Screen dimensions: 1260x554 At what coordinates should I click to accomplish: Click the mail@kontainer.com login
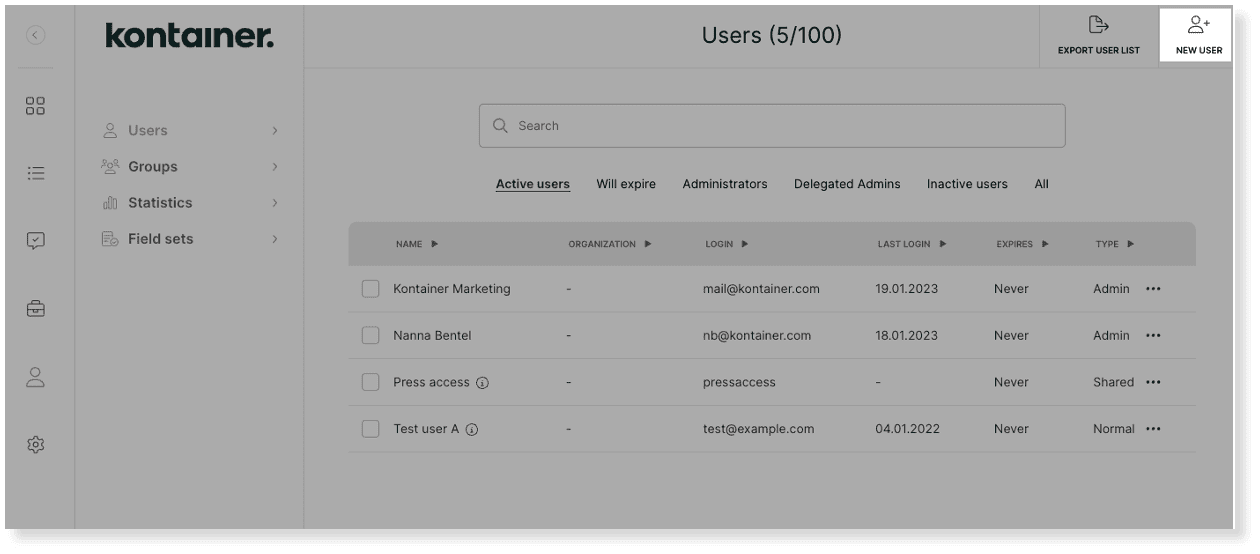(761, 289)
